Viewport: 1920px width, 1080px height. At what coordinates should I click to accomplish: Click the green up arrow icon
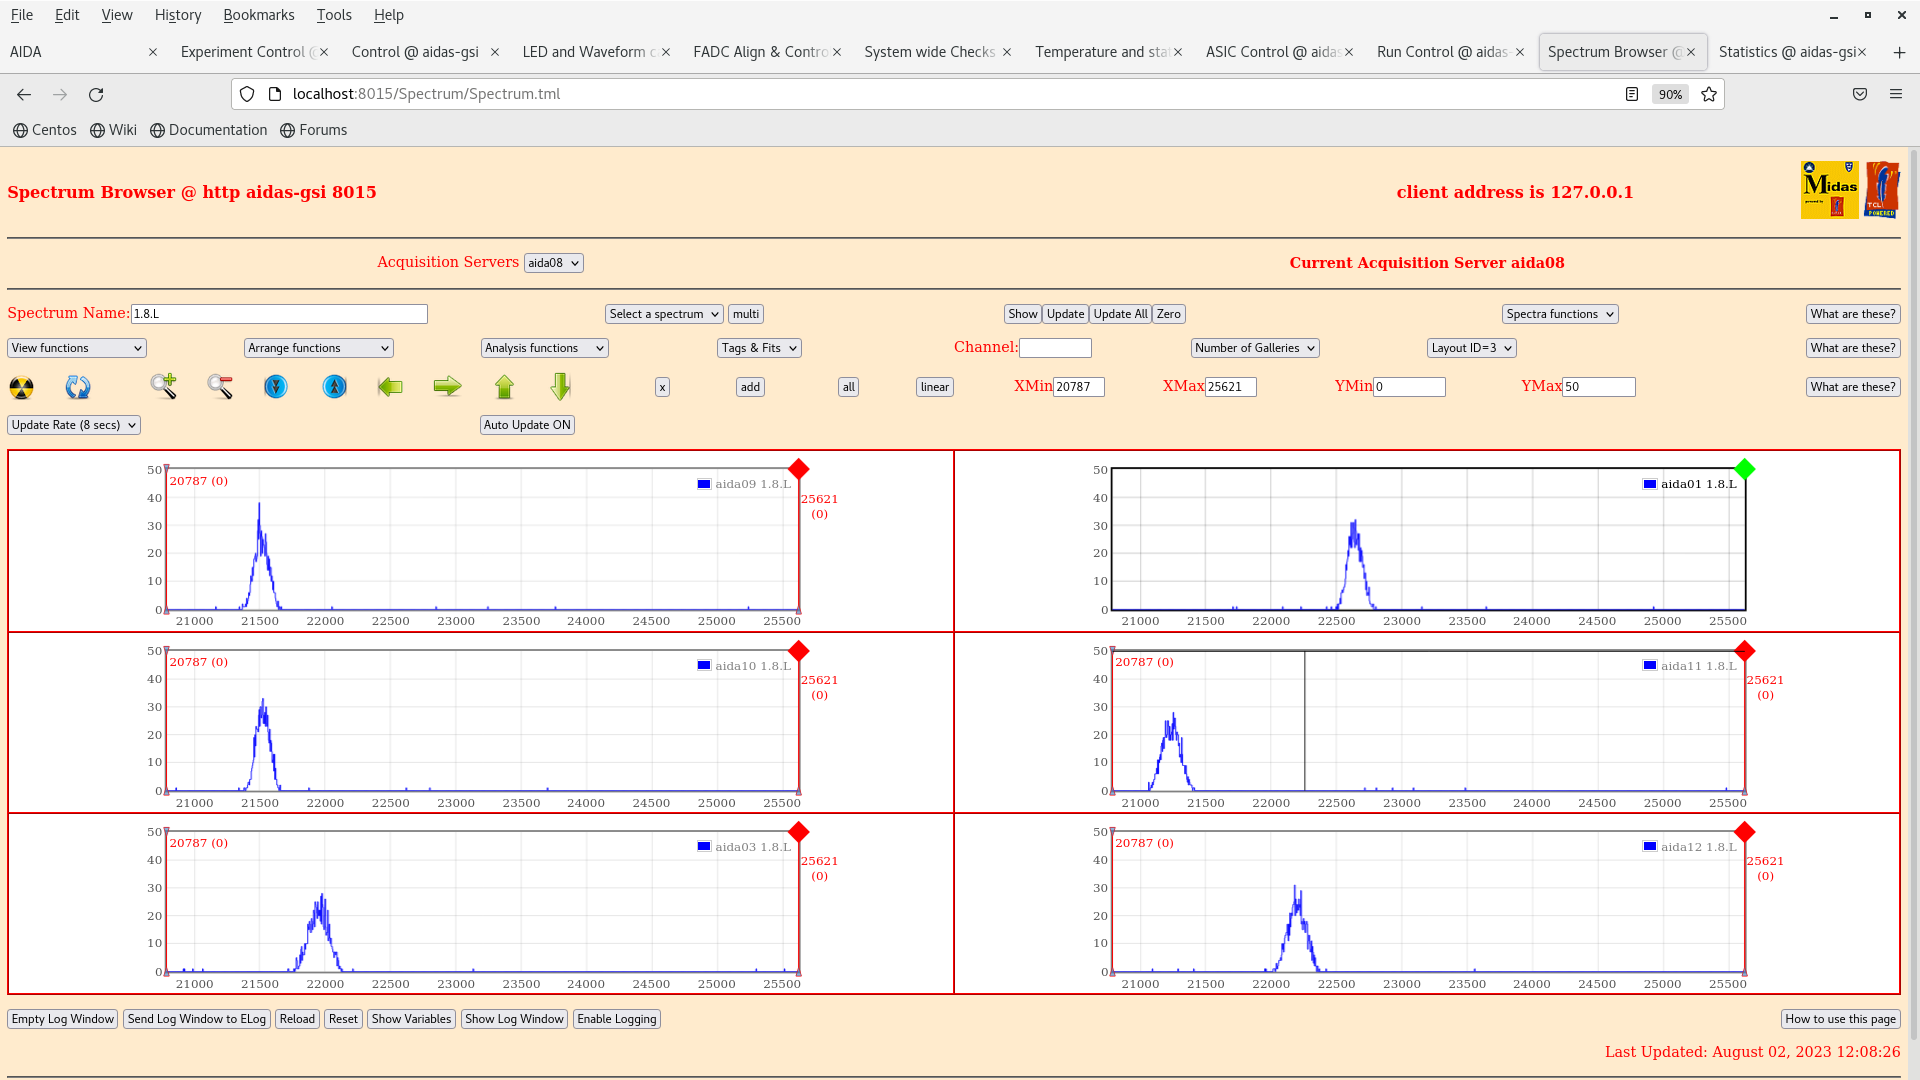(504, 386)
